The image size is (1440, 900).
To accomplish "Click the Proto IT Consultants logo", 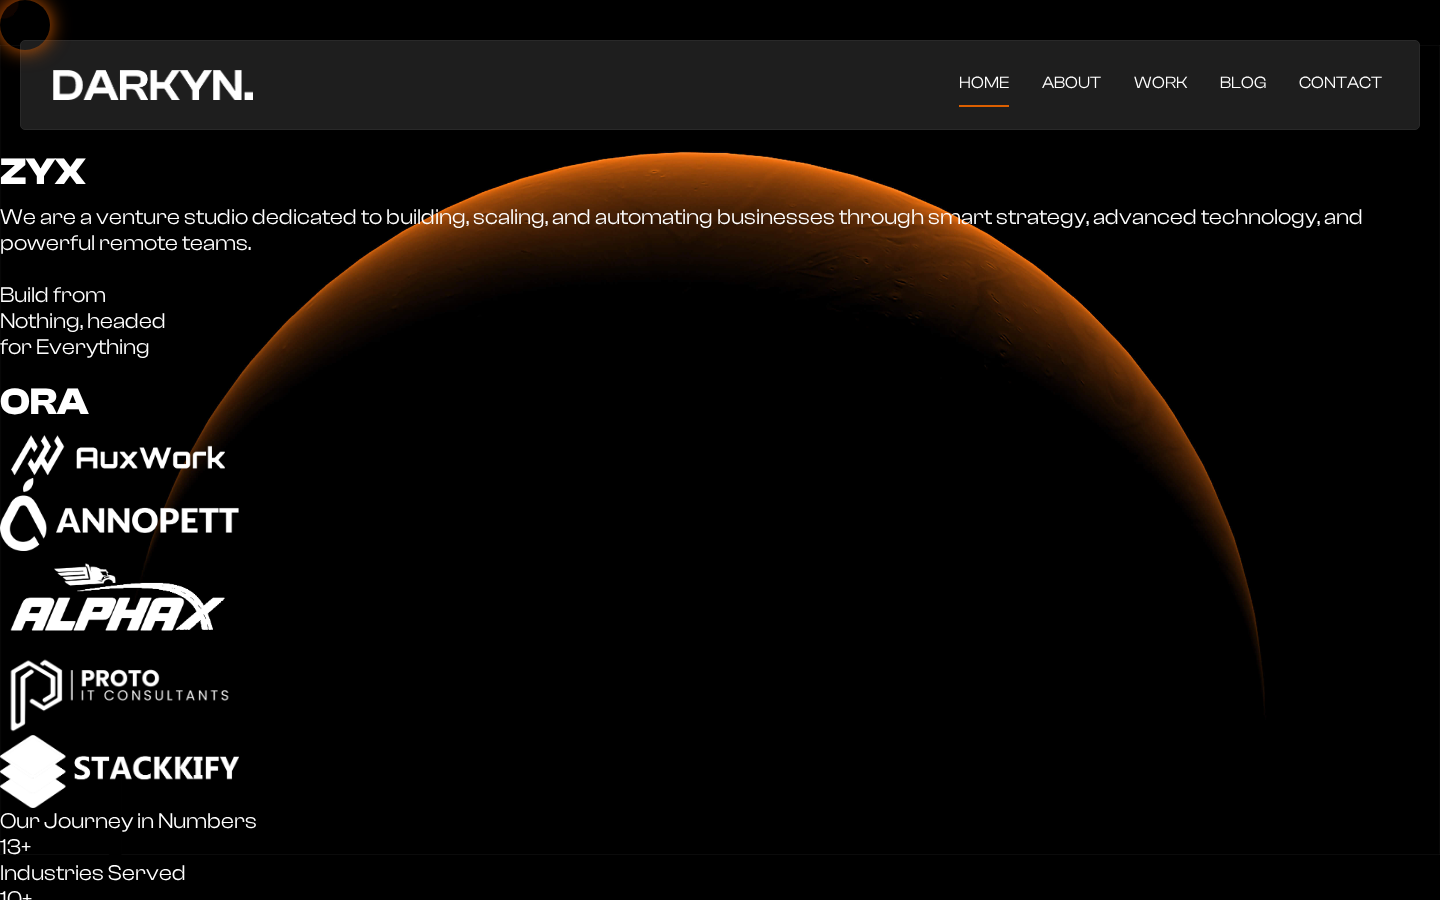I will click(x=120, y=694).
